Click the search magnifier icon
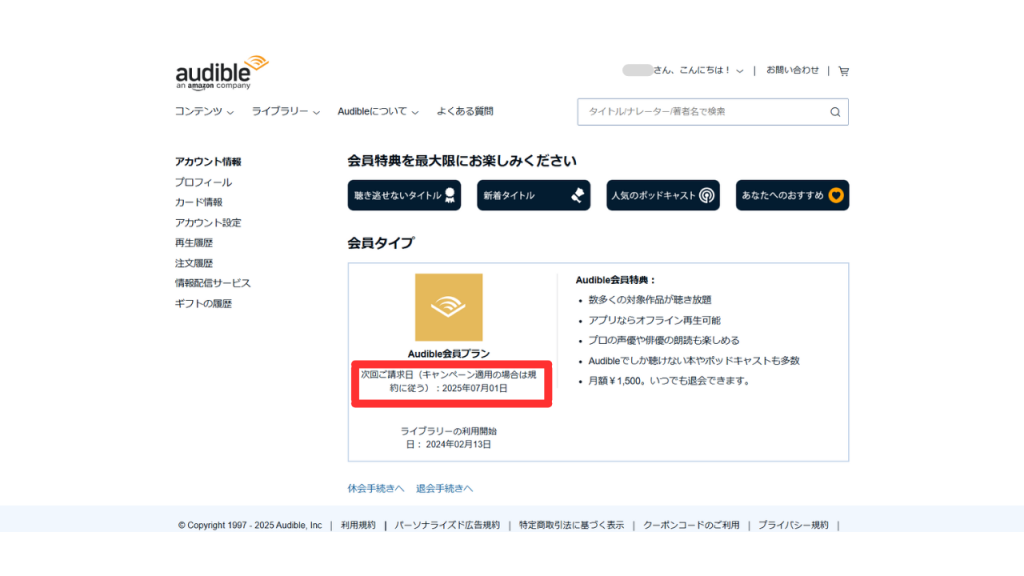Viewport: 1024px width, 576px height. [x=834, y=111]
